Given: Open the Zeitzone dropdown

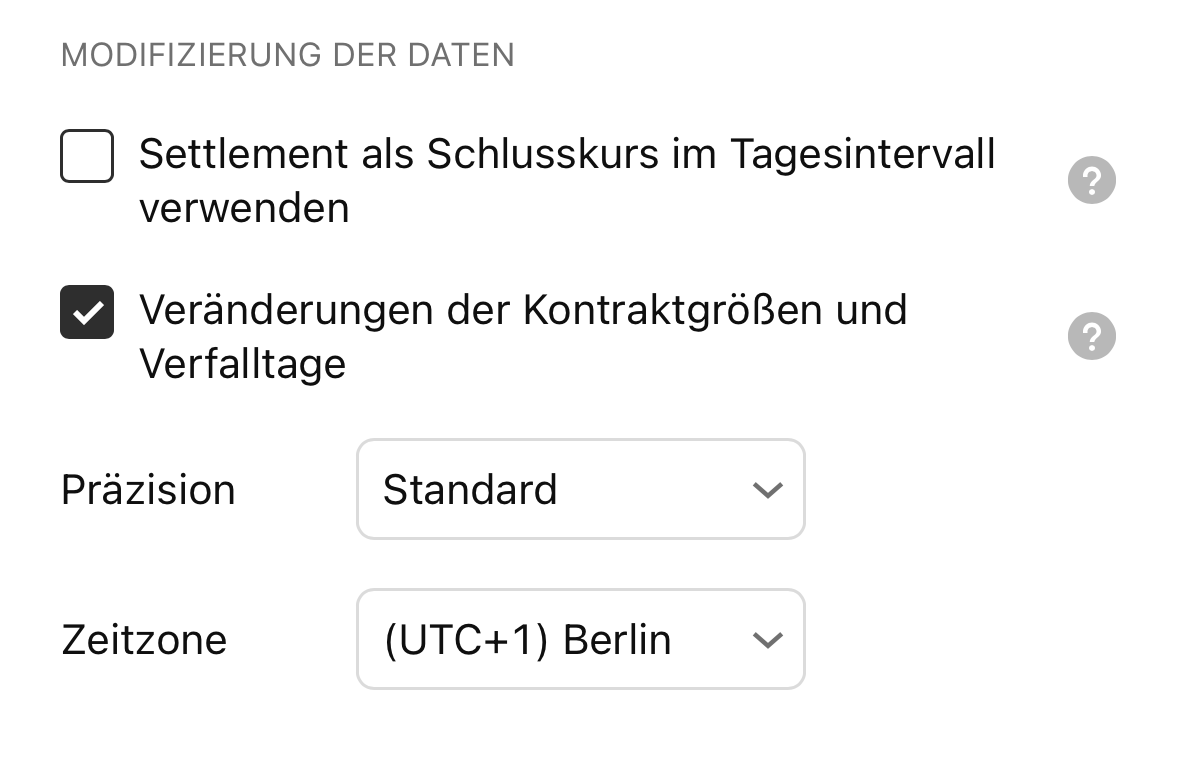Looking at the screenshot, I should click(x=580, y=639).
